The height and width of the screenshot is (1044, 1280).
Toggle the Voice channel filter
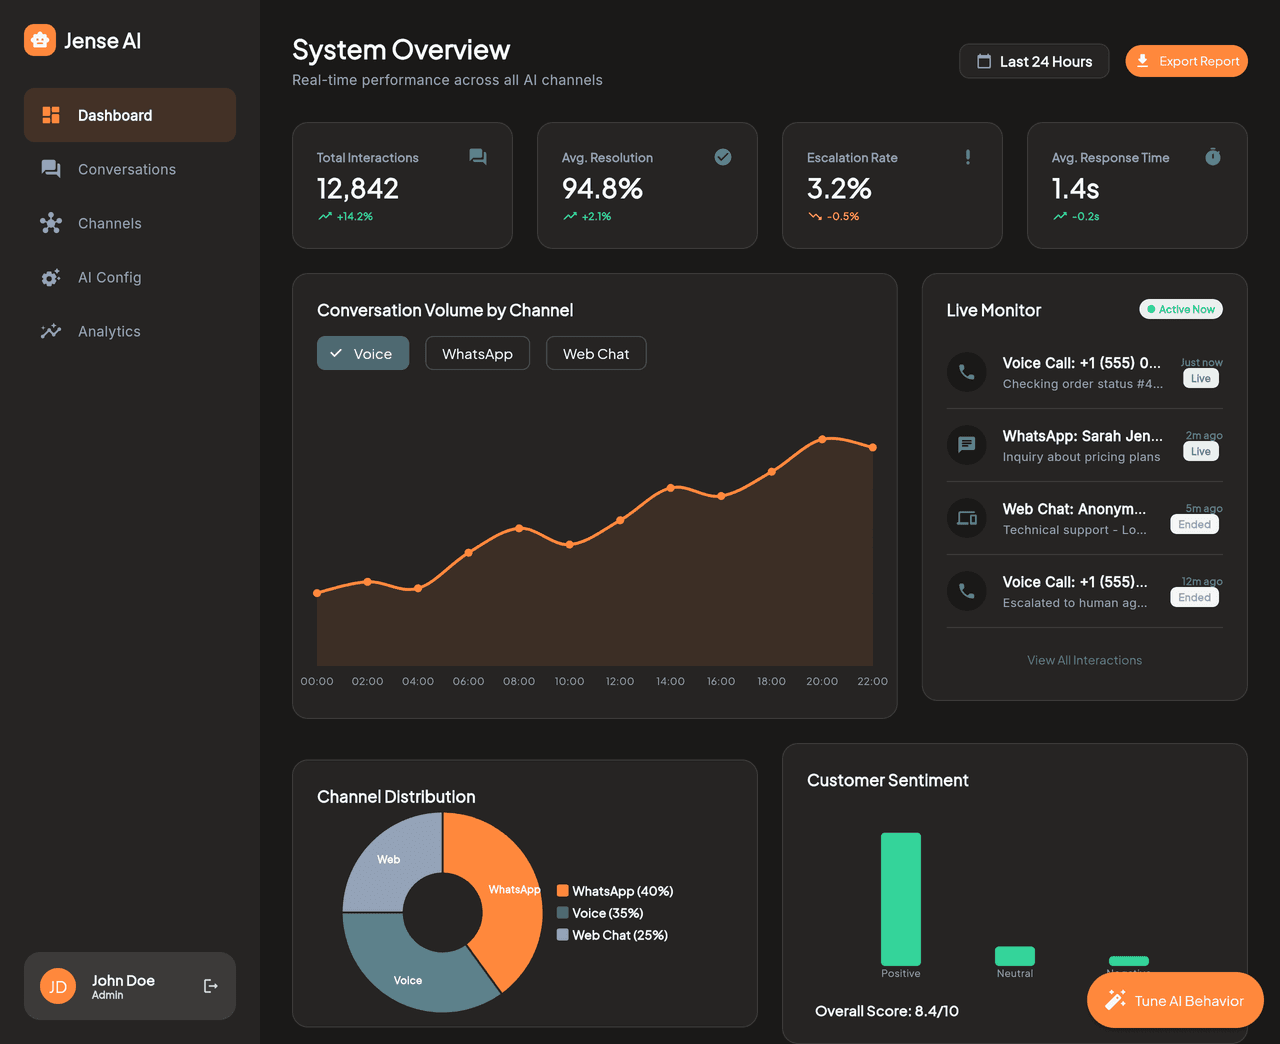(363, 353)
